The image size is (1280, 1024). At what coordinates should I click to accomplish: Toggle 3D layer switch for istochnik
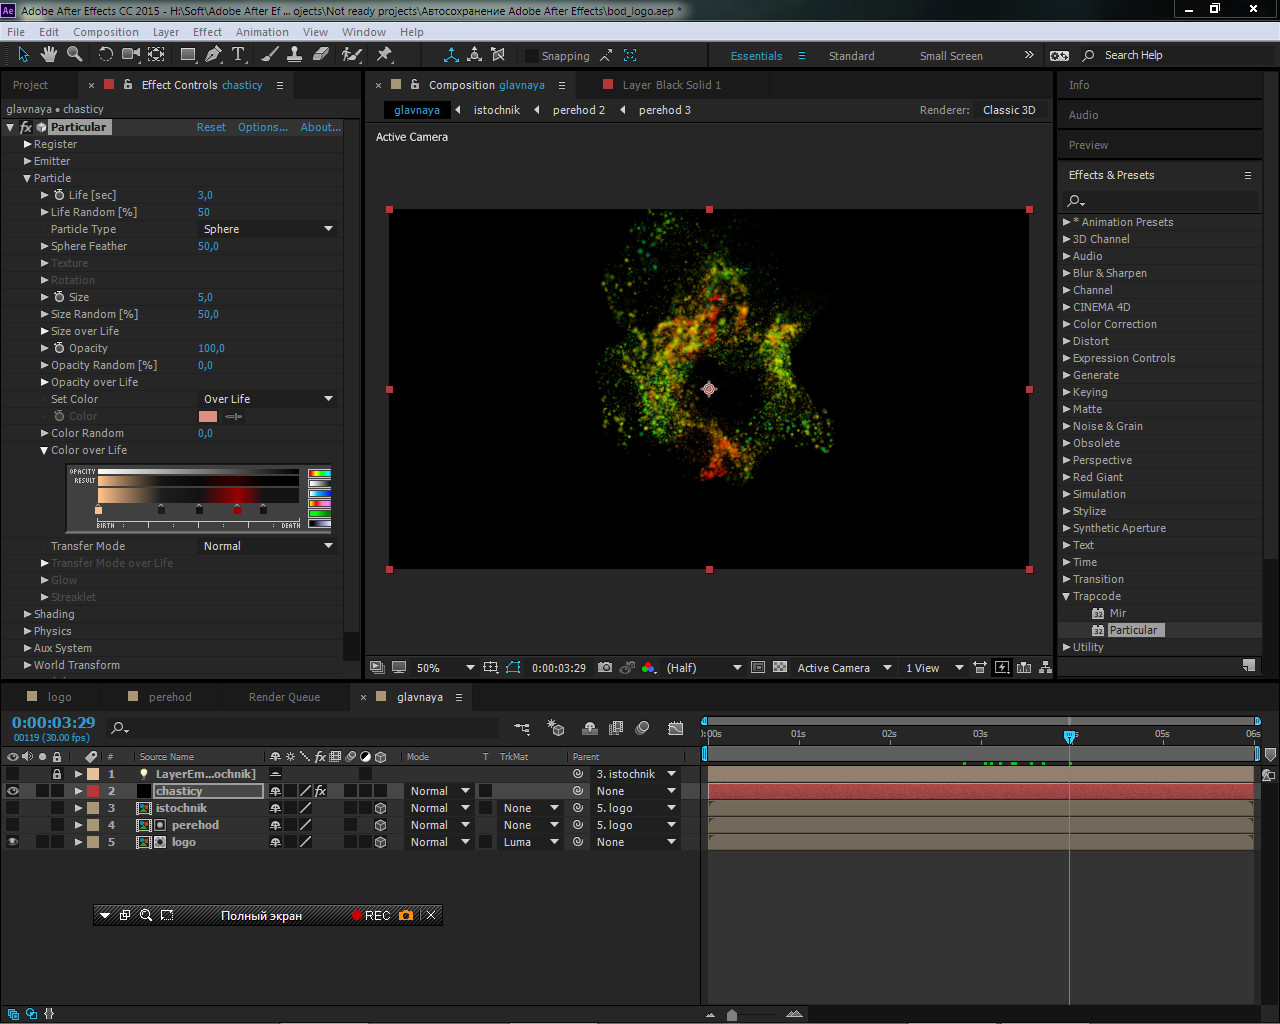pos(380,808)
